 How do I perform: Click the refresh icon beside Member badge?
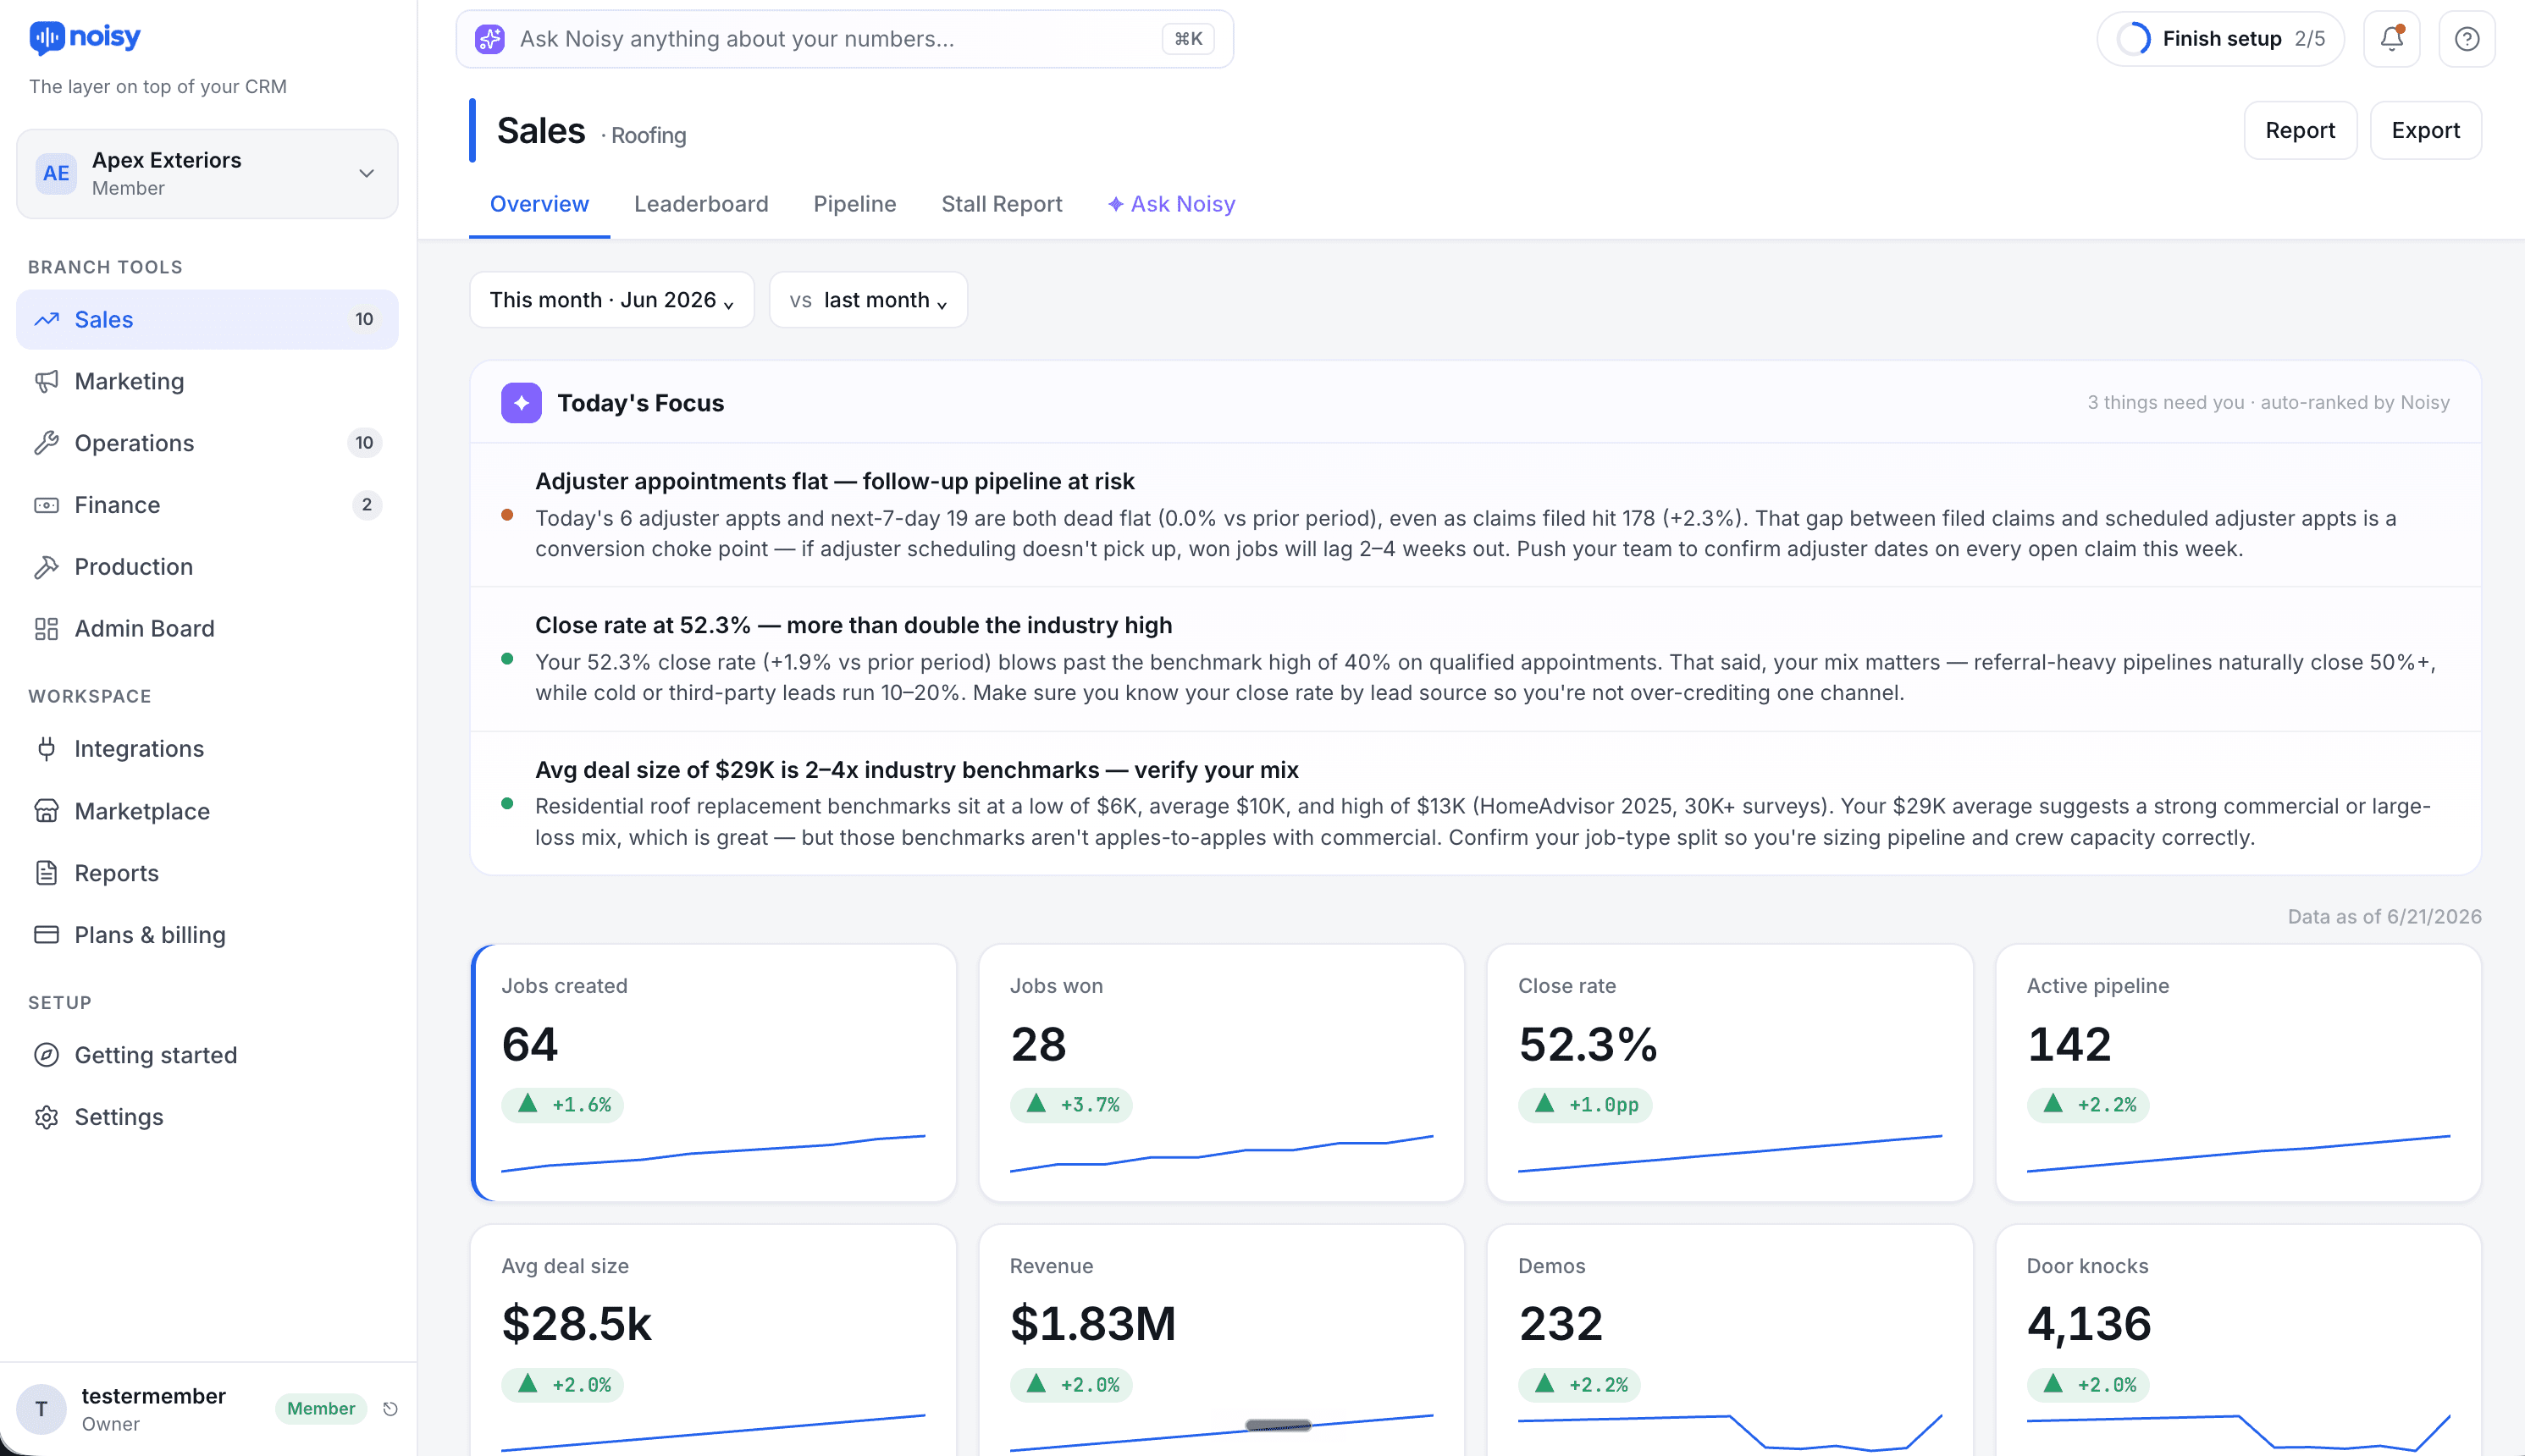pos(391,1409)
